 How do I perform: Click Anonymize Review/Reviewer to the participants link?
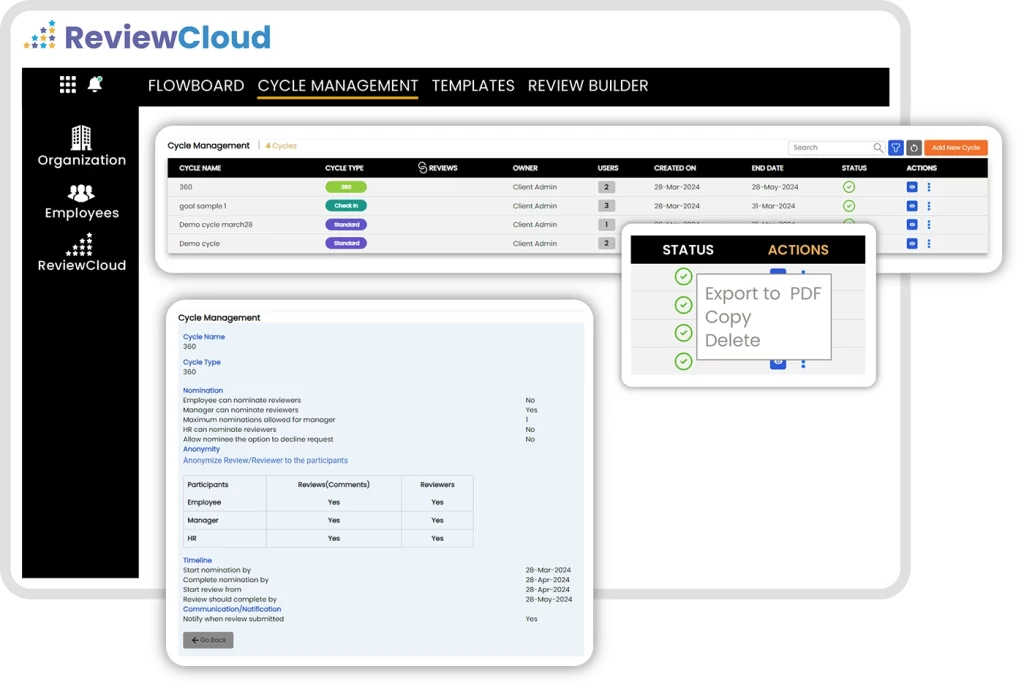(x=265, y=460)
